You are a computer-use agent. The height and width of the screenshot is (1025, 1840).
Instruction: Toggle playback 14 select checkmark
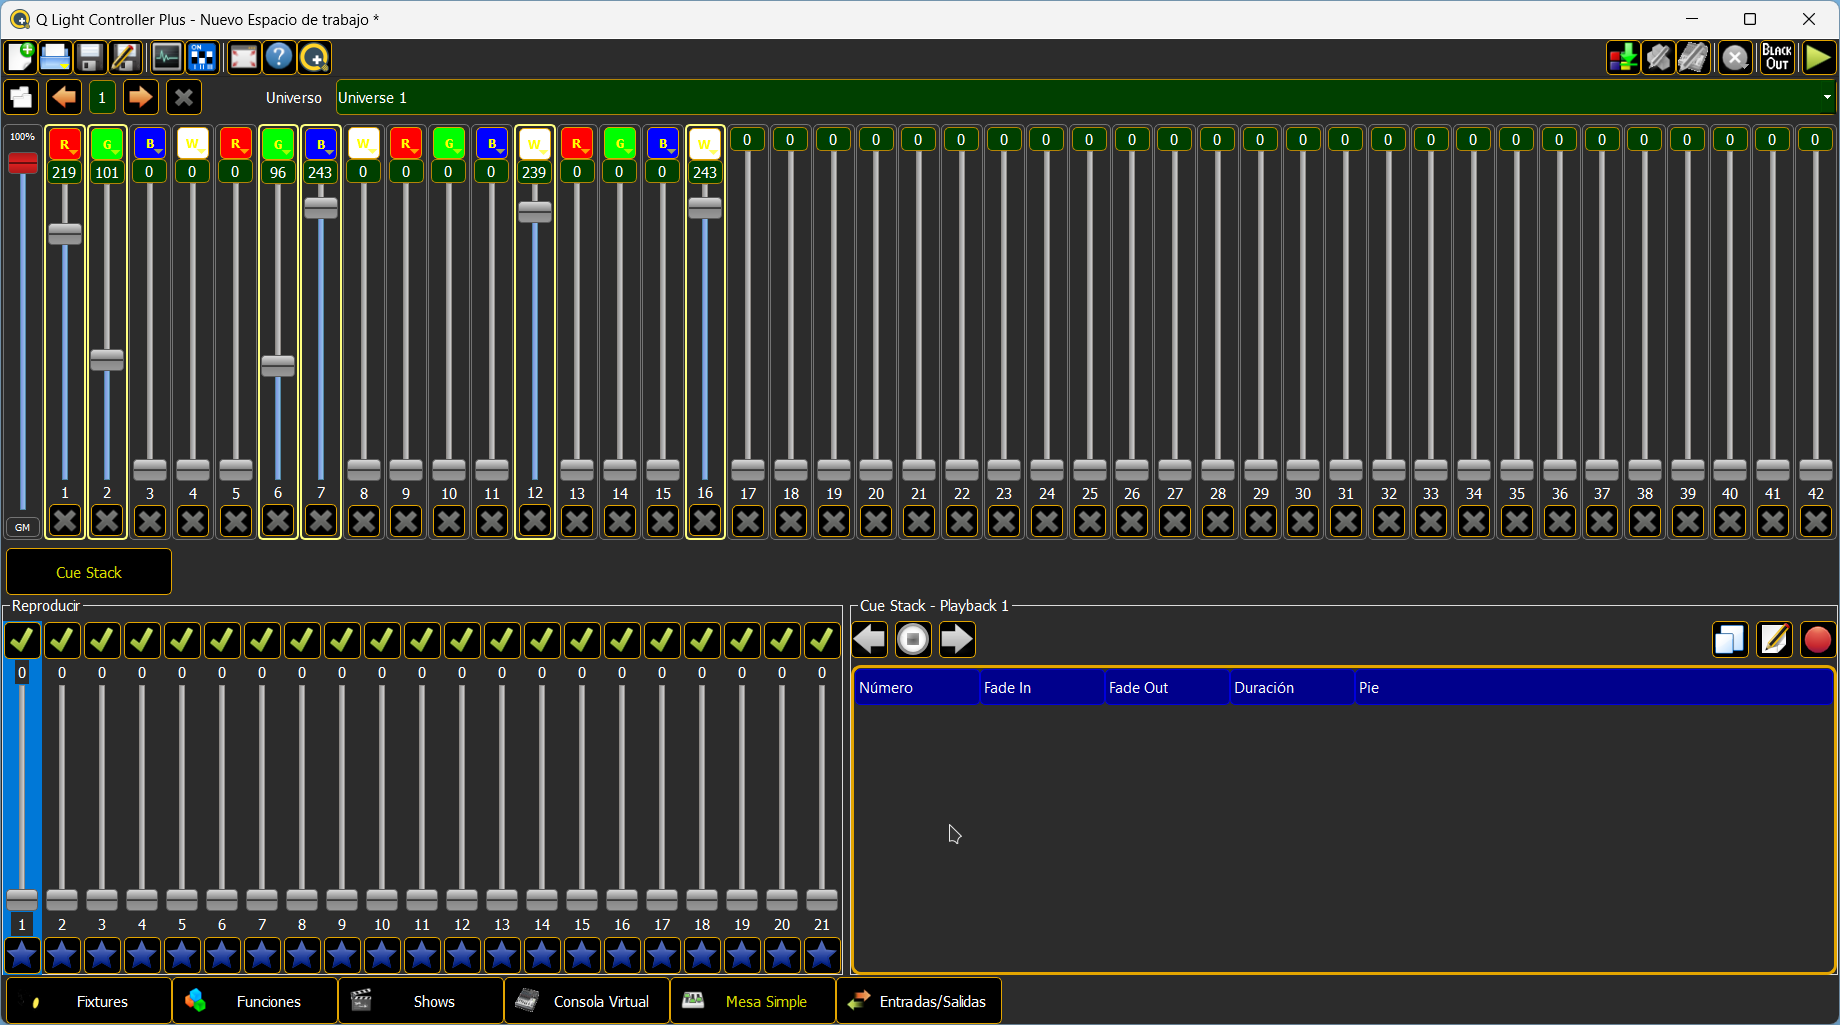[542, 640]
